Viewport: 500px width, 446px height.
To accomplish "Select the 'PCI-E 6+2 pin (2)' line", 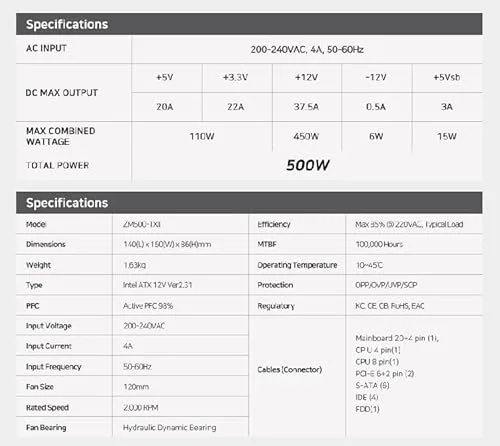I will 385,374.
